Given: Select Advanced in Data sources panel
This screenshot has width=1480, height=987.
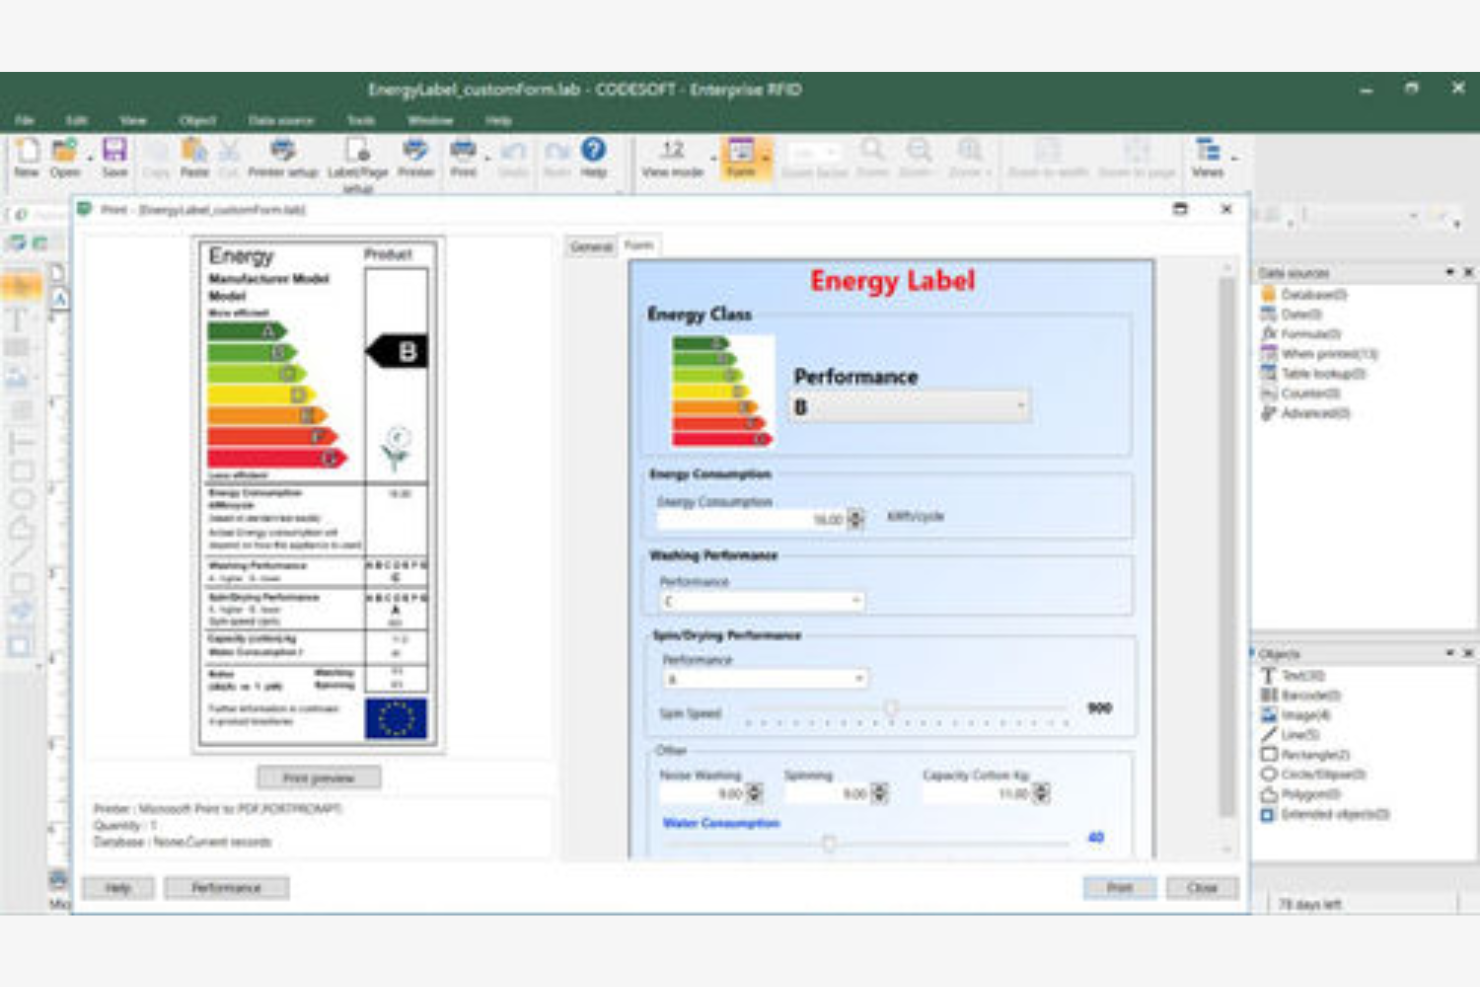Looking at the screenshot, I should [1305, 413].
